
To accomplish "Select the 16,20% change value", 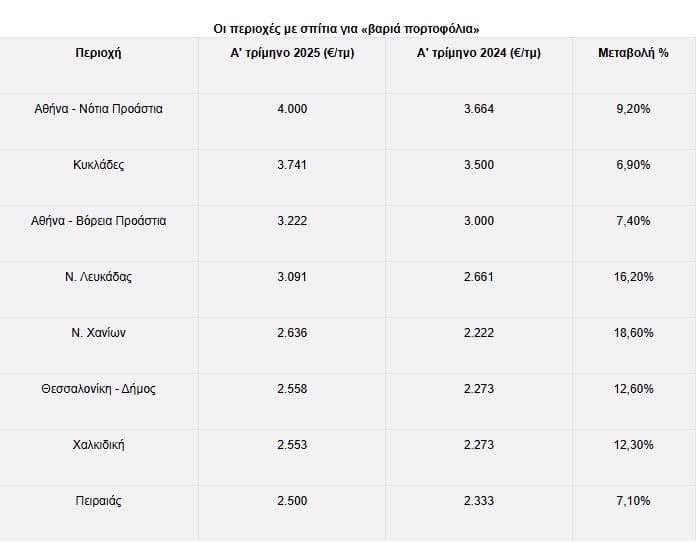I will coord(633,277).
